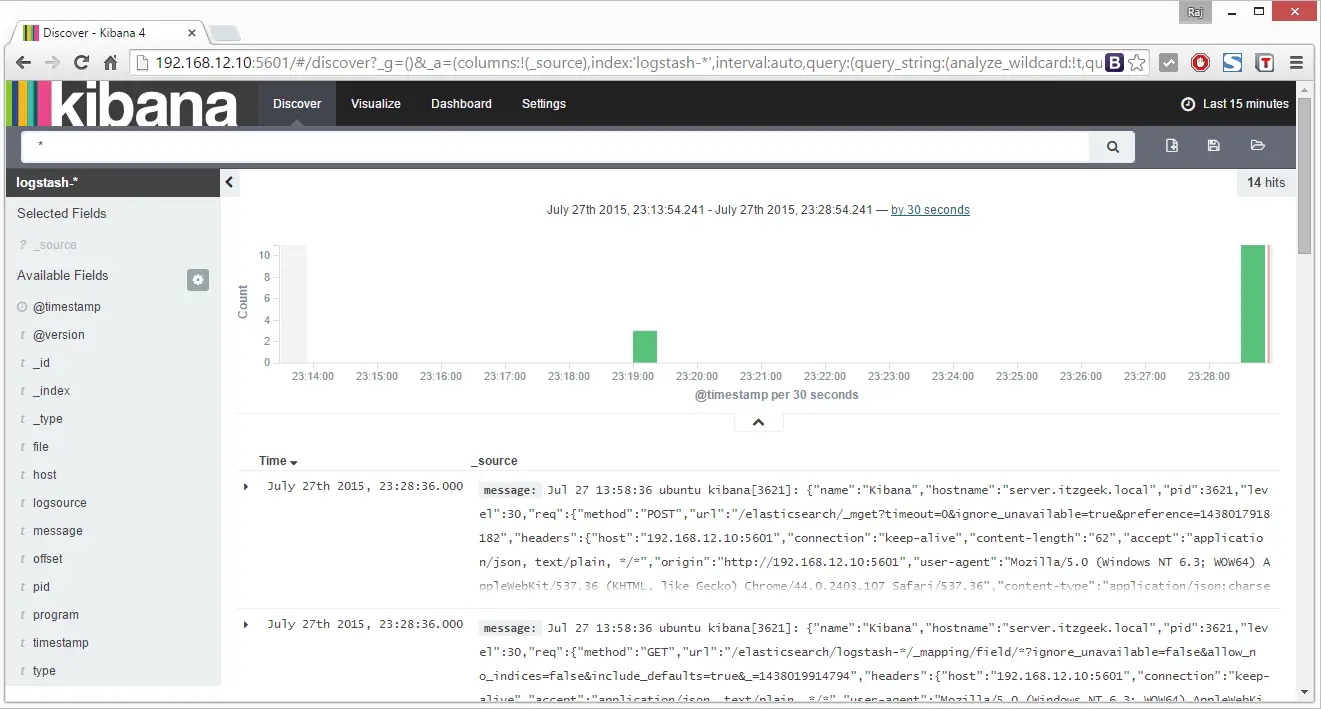Viewport: 1321px width, 709px height.
Task: Select the timestamp field
Action: 61,643
